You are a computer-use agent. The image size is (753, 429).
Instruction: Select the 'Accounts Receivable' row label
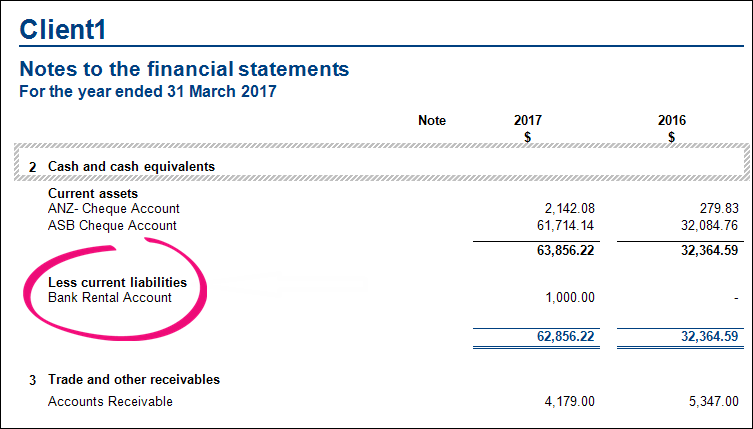tap(110, 402)
